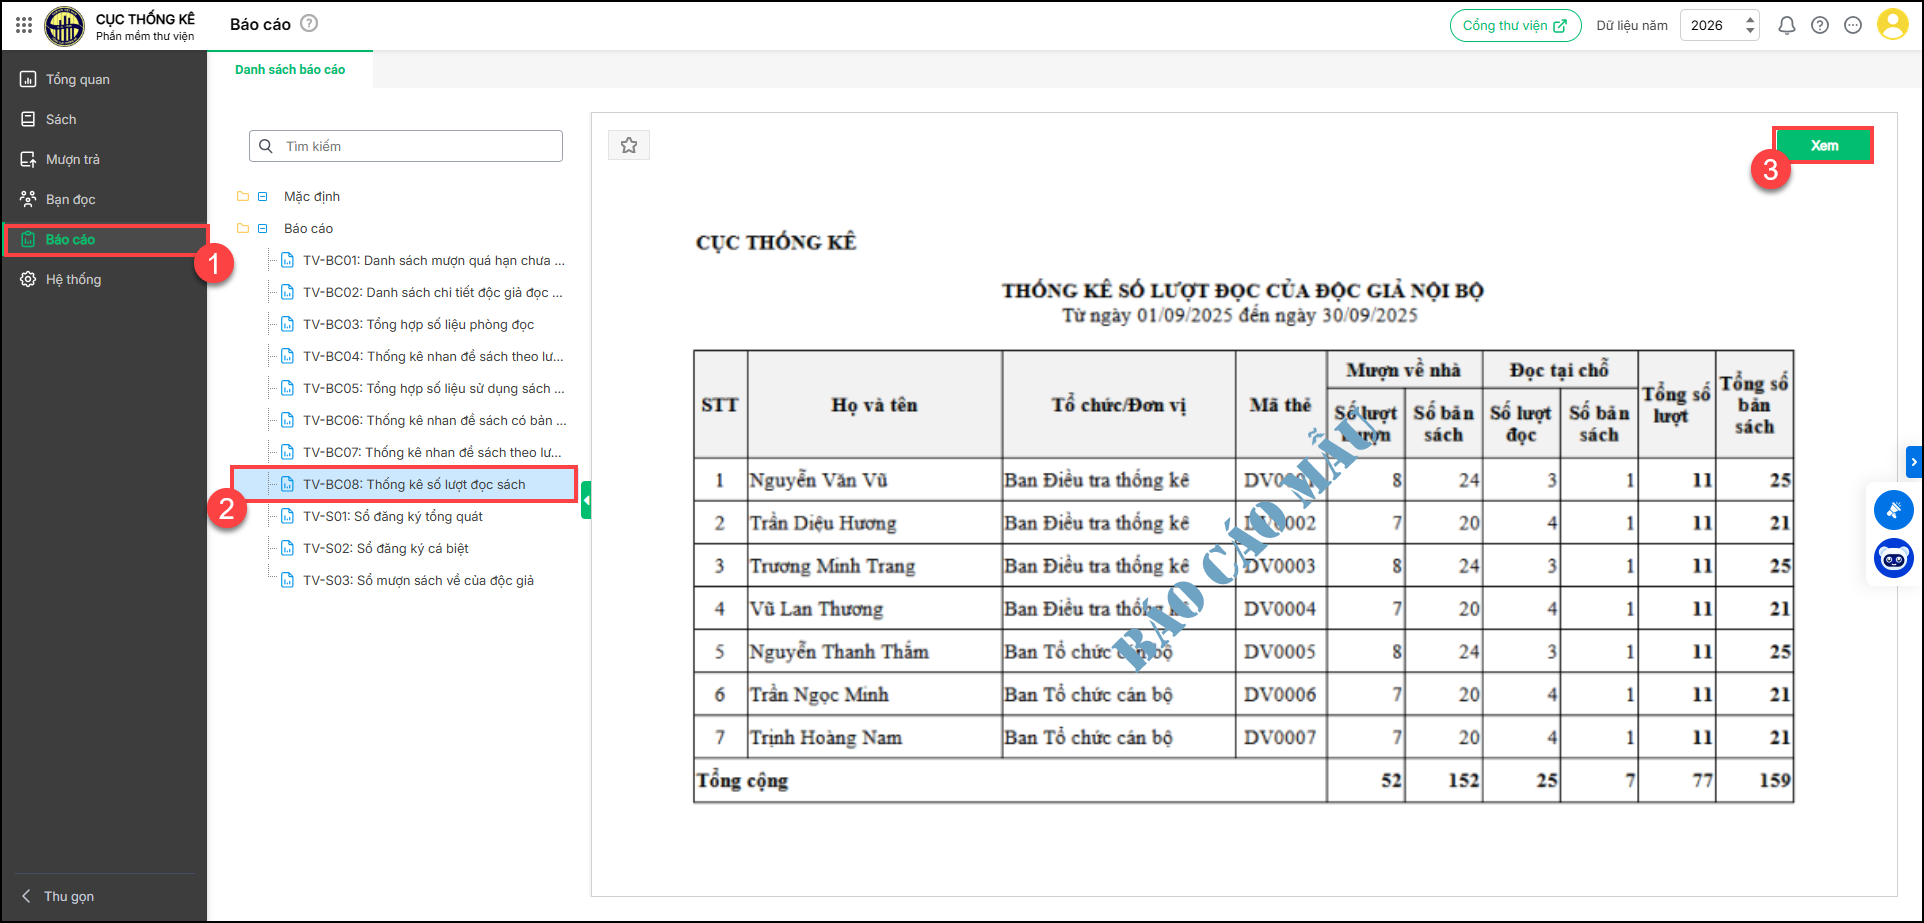1924x923 pixels.
Task: Open the app grid launcher icon
Action: tap(24, 25)
